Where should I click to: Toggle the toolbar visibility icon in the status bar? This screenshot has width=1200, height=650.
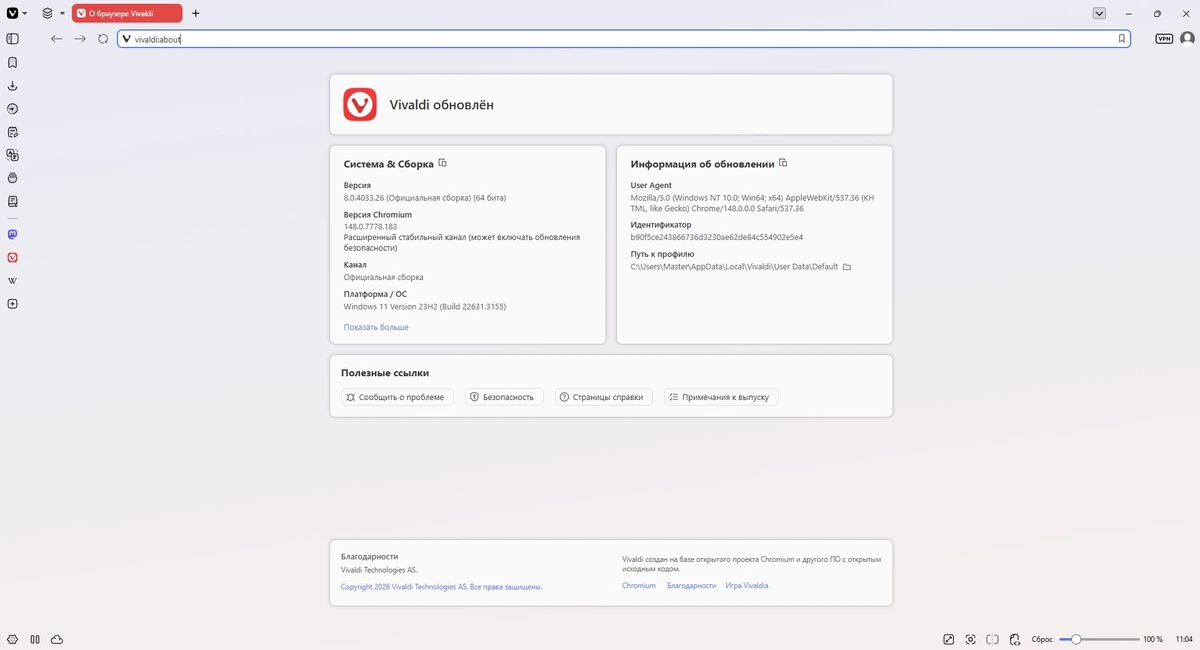click(949, 639)
